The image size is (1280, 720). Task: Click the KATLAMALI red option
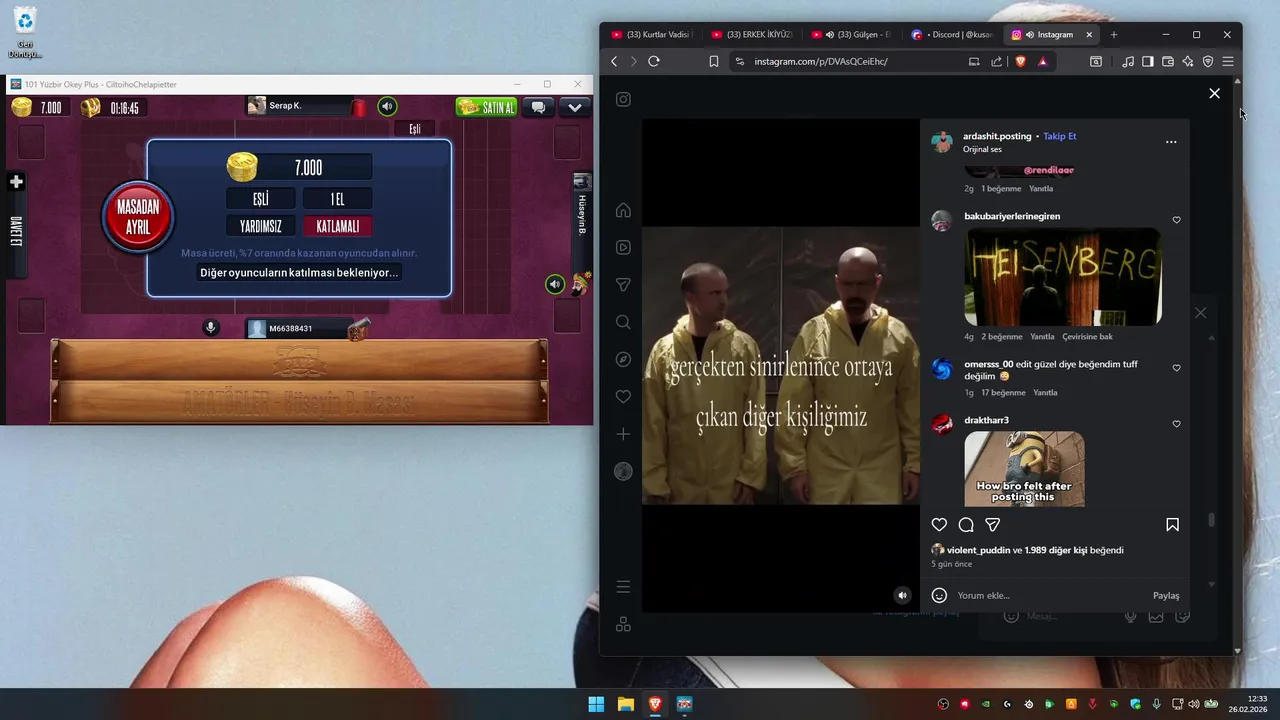click(x=337, y=226)
